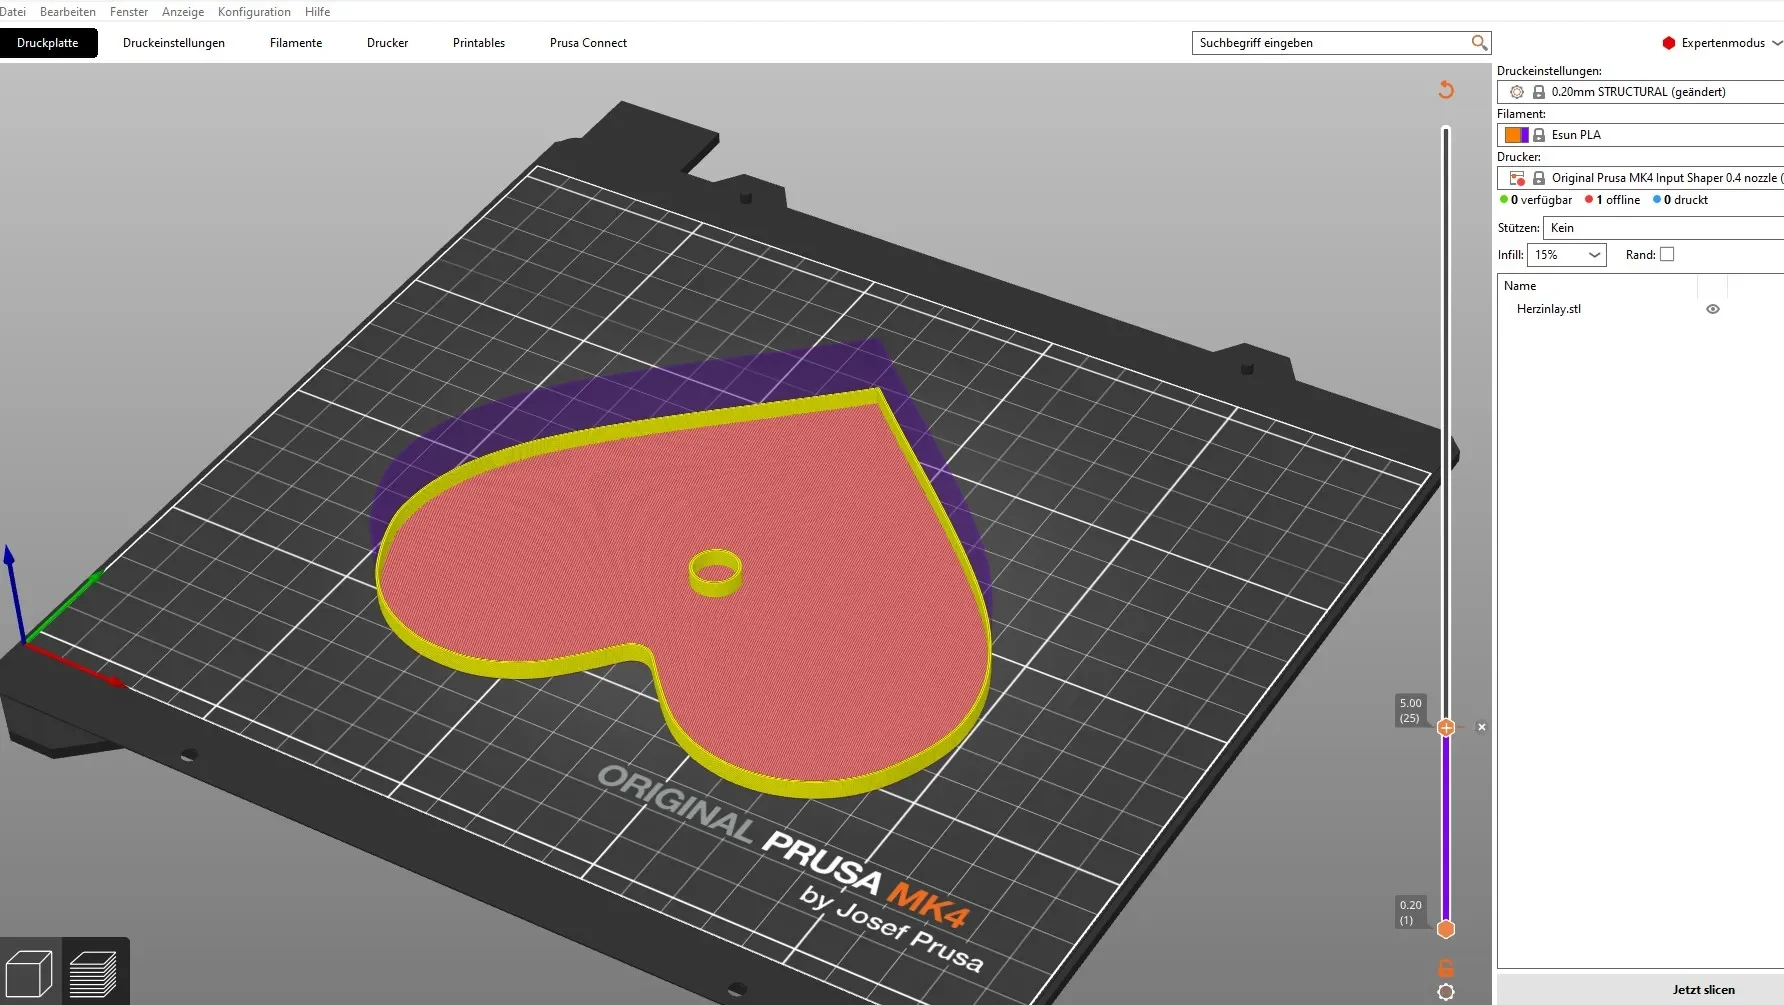This screenshot has height=1005, width=1784.
Task: Click the red Expertenmodus hexagon icon
Action: tap(1669, 43)
